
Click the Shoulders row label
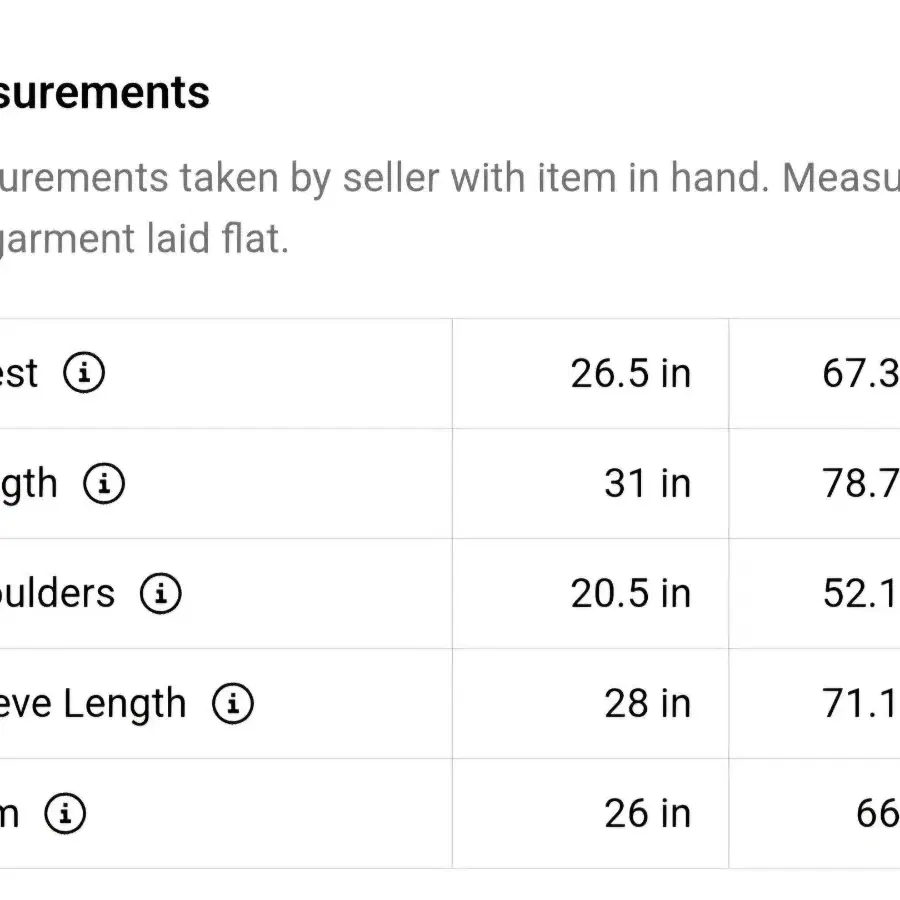pos(57,593)
